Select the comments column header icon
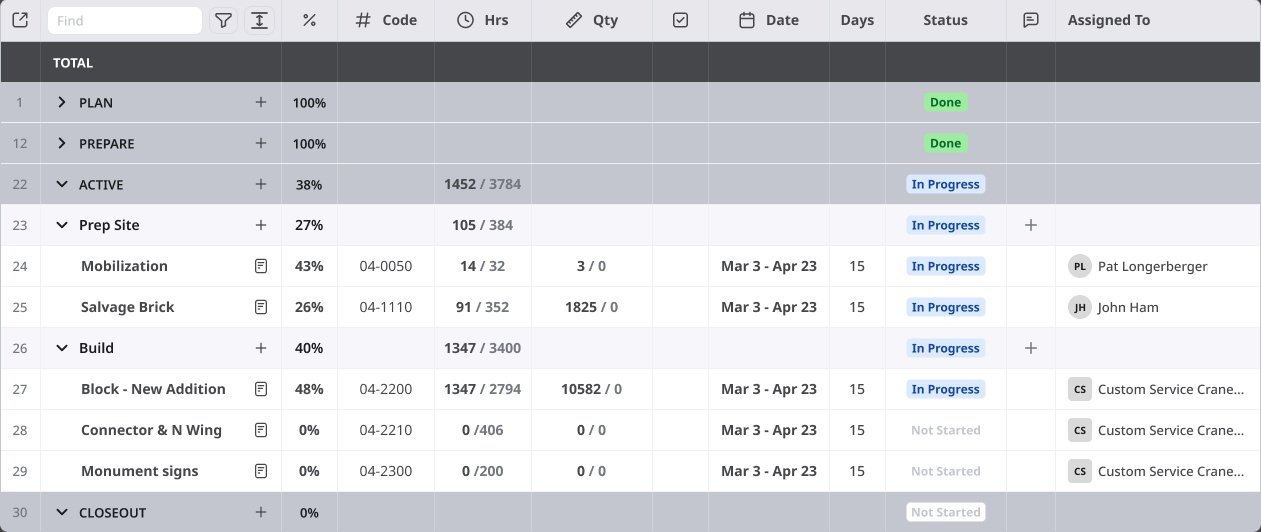 (x=1031, y=20)
